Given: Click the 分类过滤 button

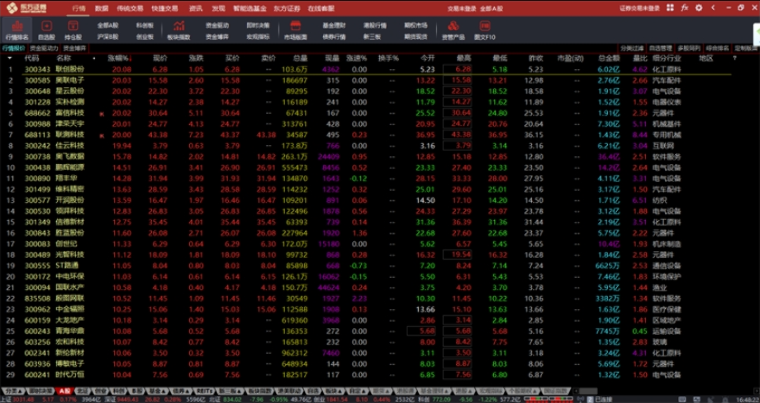Looking at the screenshot, I should [630, 47].
